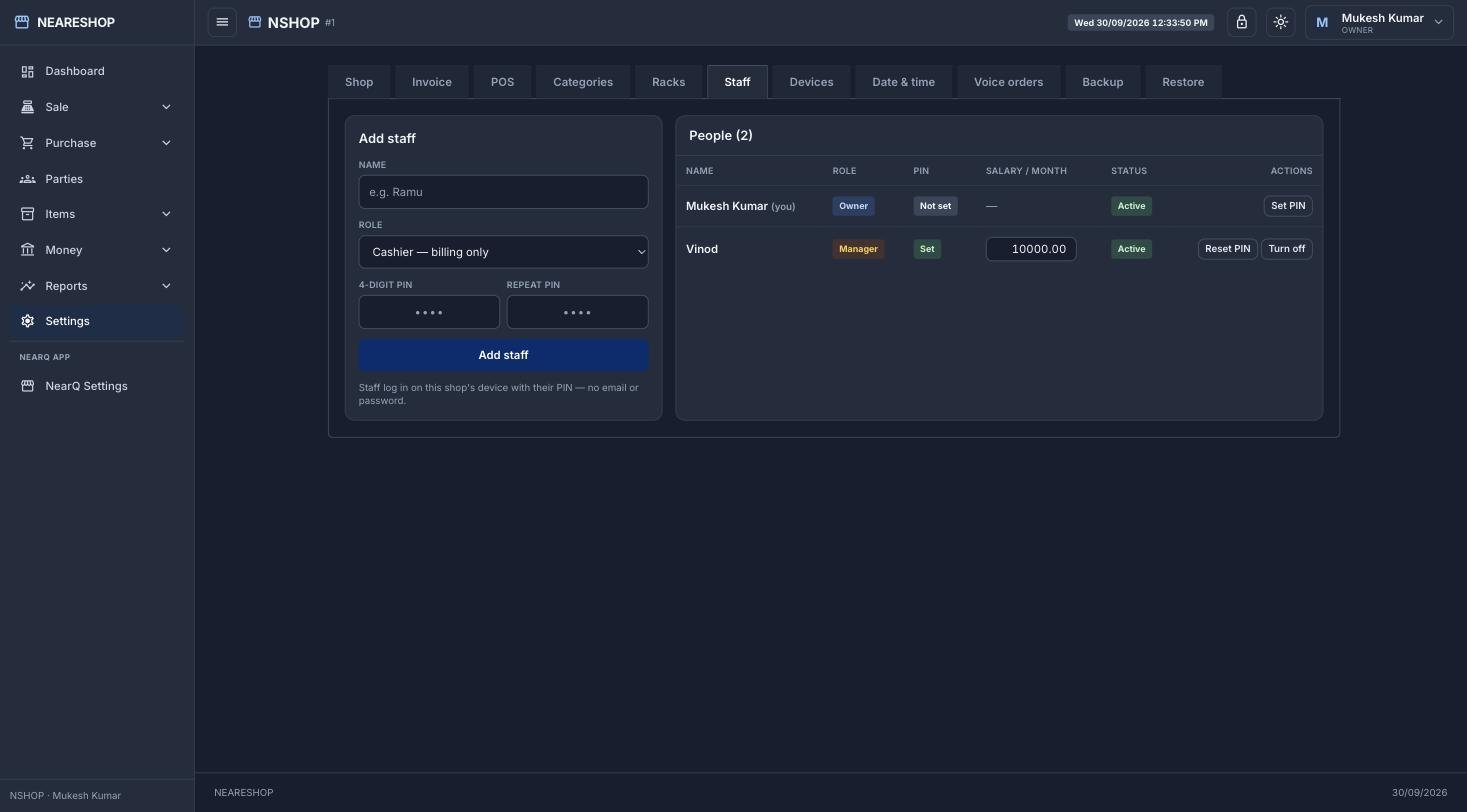Open the user account menu chevron
Image resolution: width=1467 pixels, height=812 pixels.
[1439, 22]
